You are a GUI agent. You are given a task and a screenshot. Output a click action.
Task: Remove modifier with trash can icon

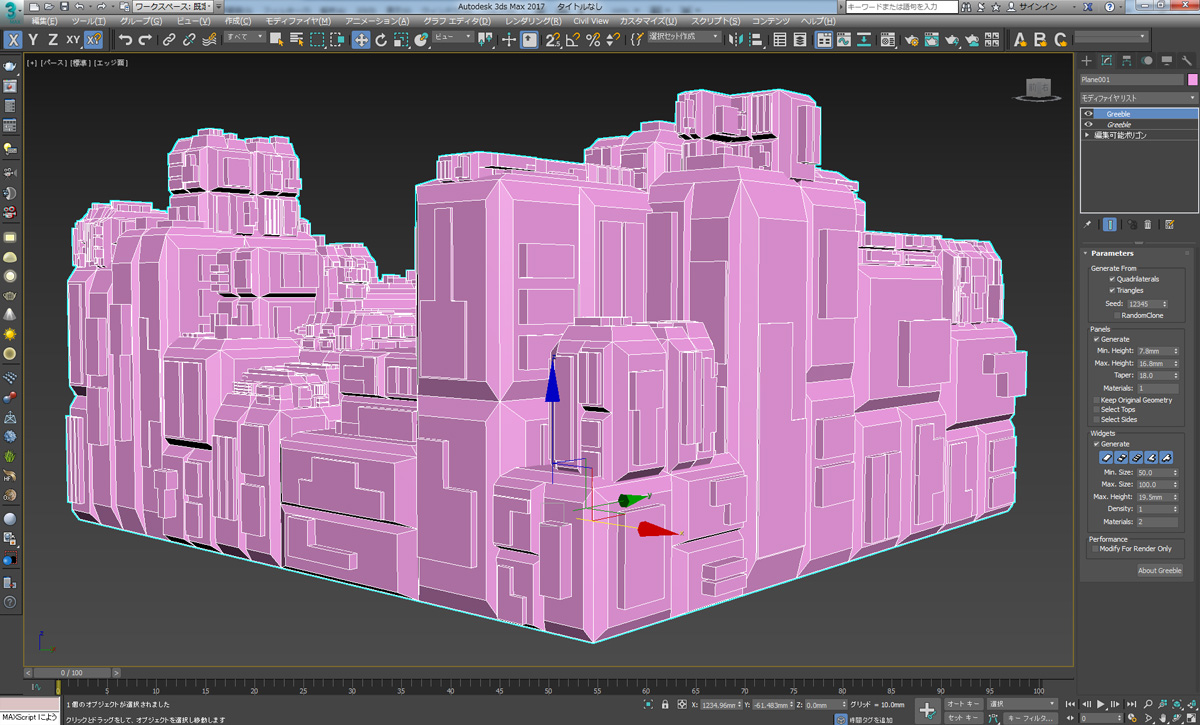coord(1148,225)
